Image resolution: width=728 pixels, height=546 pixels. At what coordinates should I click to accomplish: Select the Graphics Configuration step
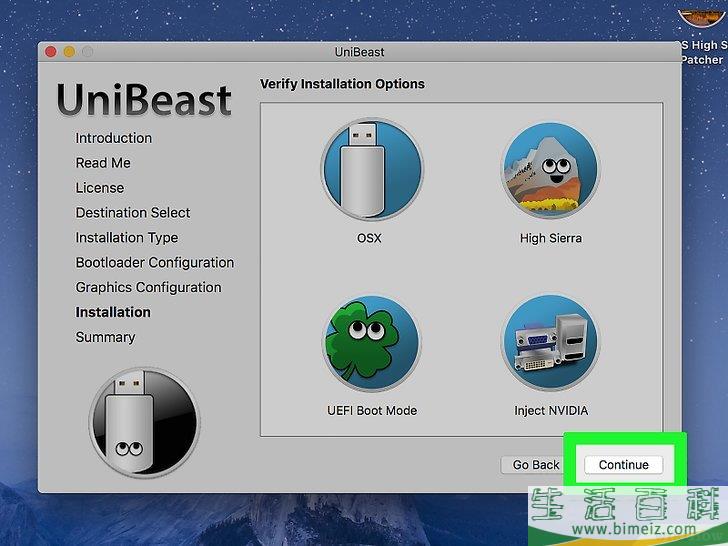click(x=148, y=287)
